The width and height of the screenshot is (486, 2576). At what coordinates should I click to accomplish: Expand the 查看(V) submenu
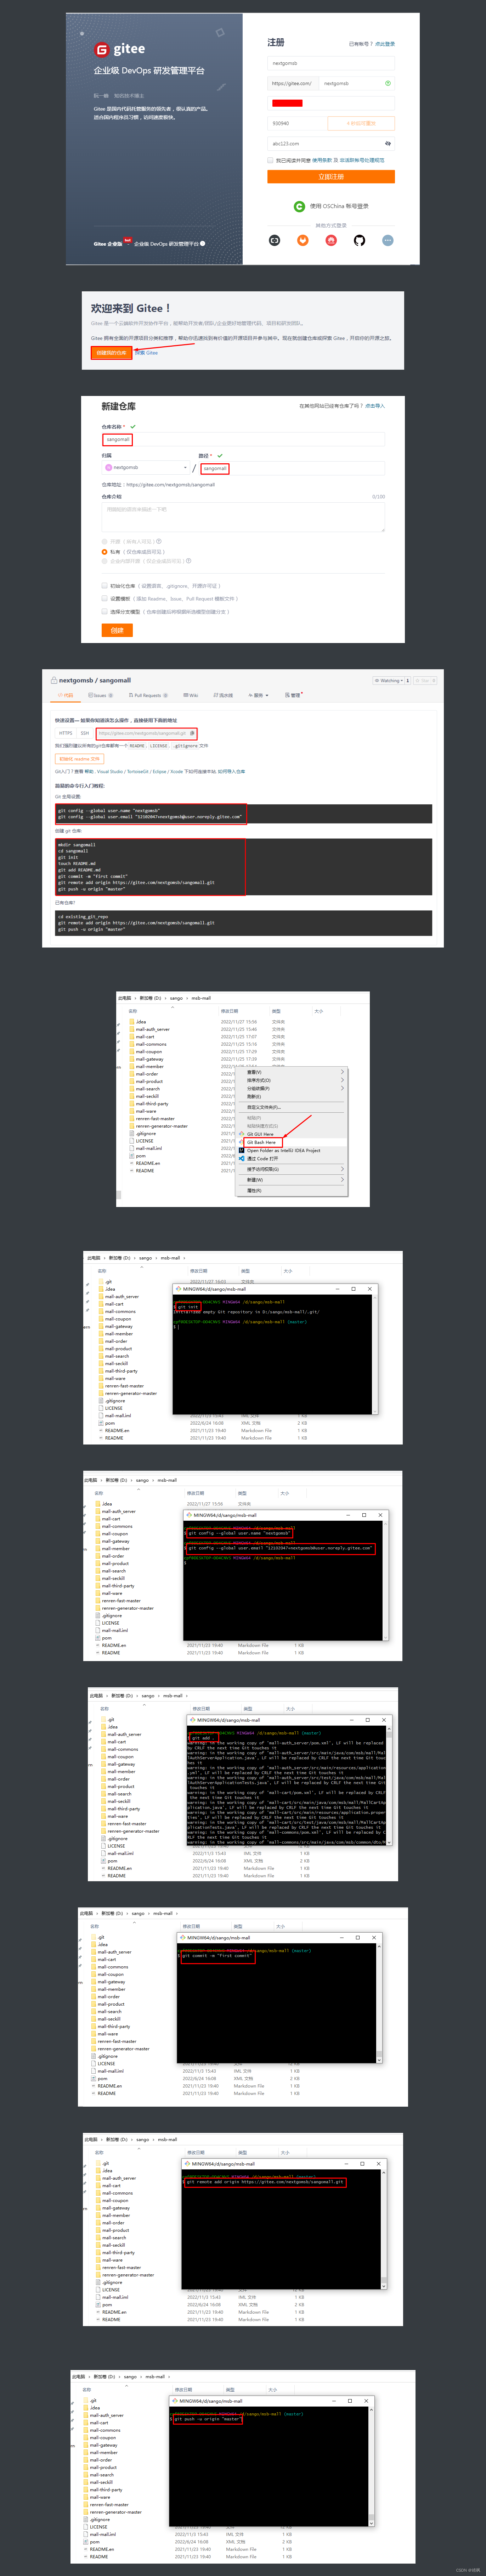(292, 1072)
